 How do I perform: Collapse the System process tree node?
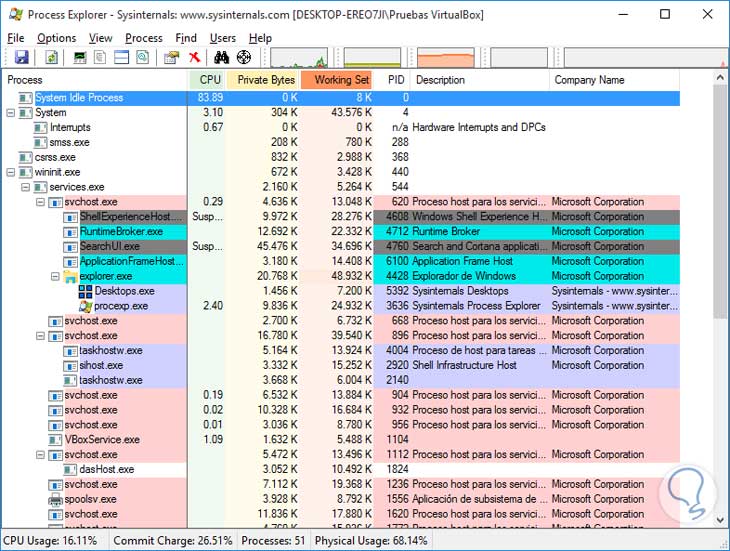point(11,113)
